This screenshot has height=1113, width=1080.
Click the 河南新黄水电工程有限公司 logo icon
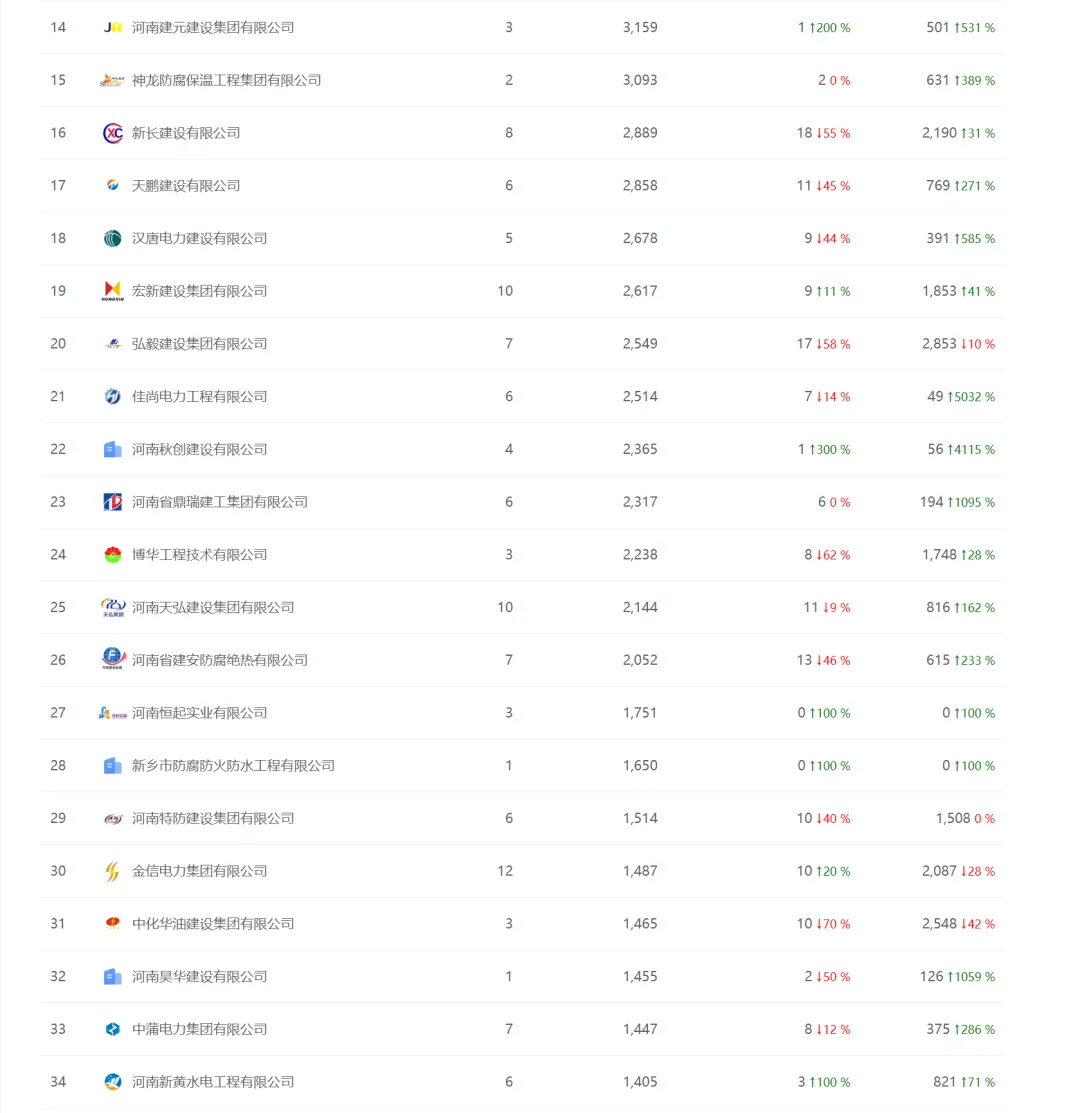(113, 1082)
